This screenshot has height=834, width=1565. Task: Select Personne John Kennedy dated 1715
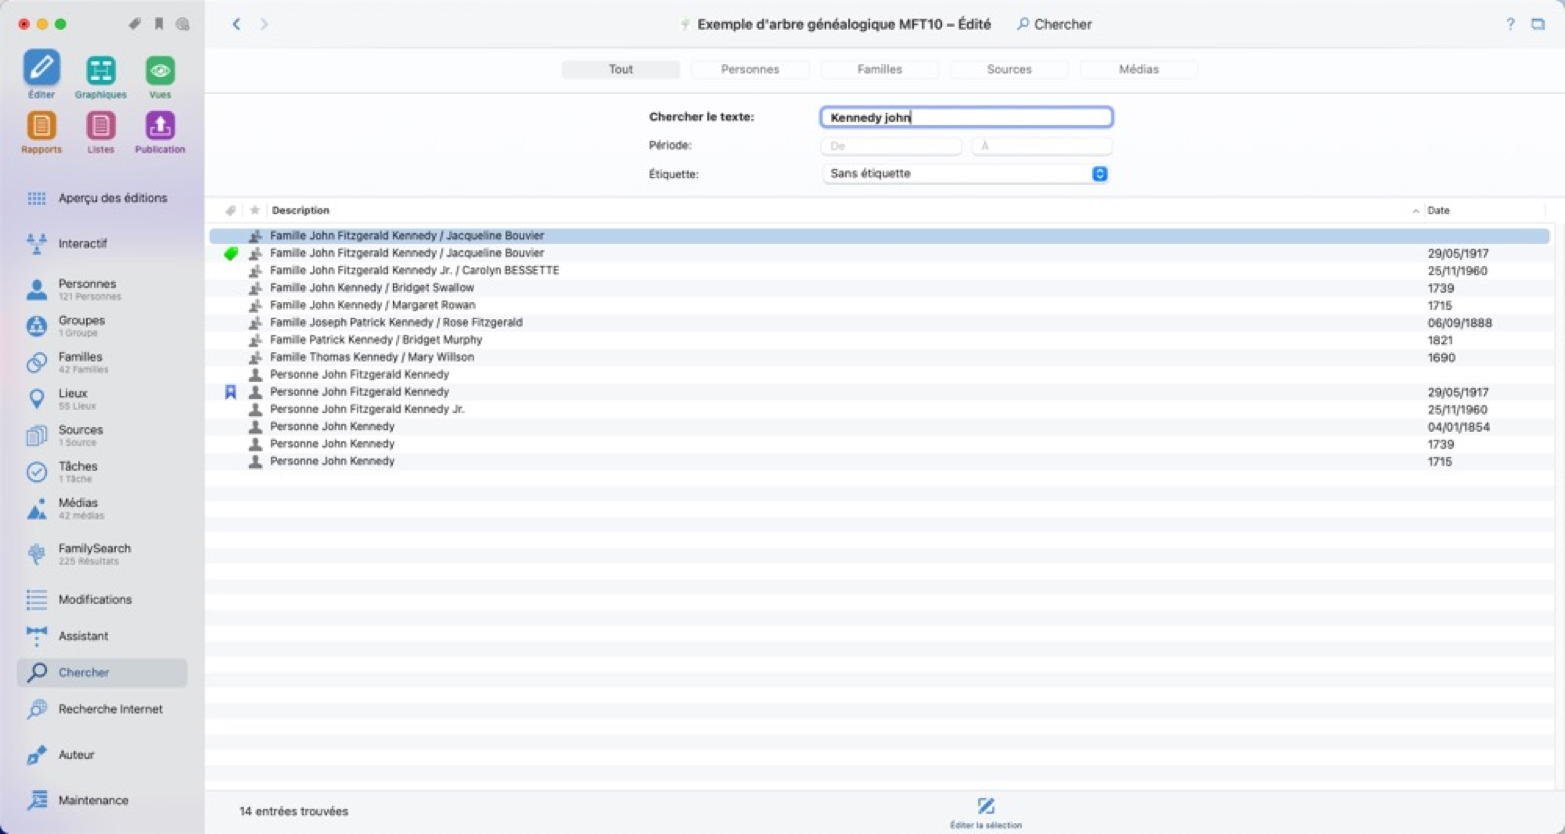pos(880,461)
